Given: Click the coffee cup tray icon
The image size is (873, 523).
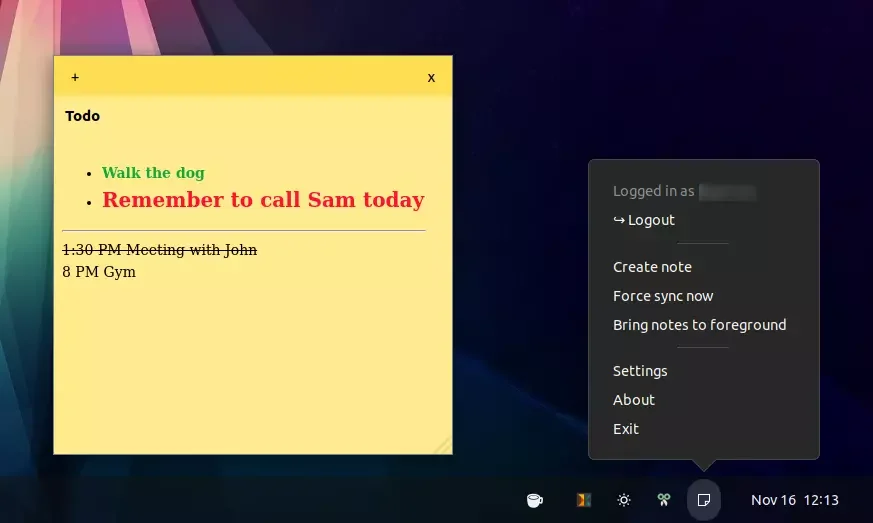Looking at the screenshot, I should point(534,500).
